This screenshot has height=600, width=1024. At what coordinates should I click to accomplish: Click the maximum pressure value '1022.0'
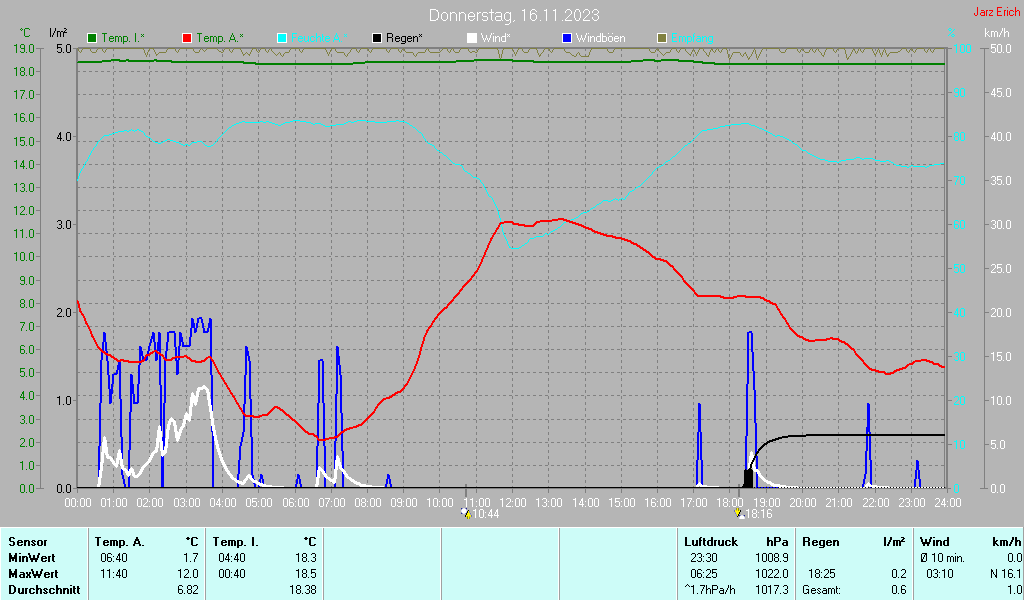772,574
